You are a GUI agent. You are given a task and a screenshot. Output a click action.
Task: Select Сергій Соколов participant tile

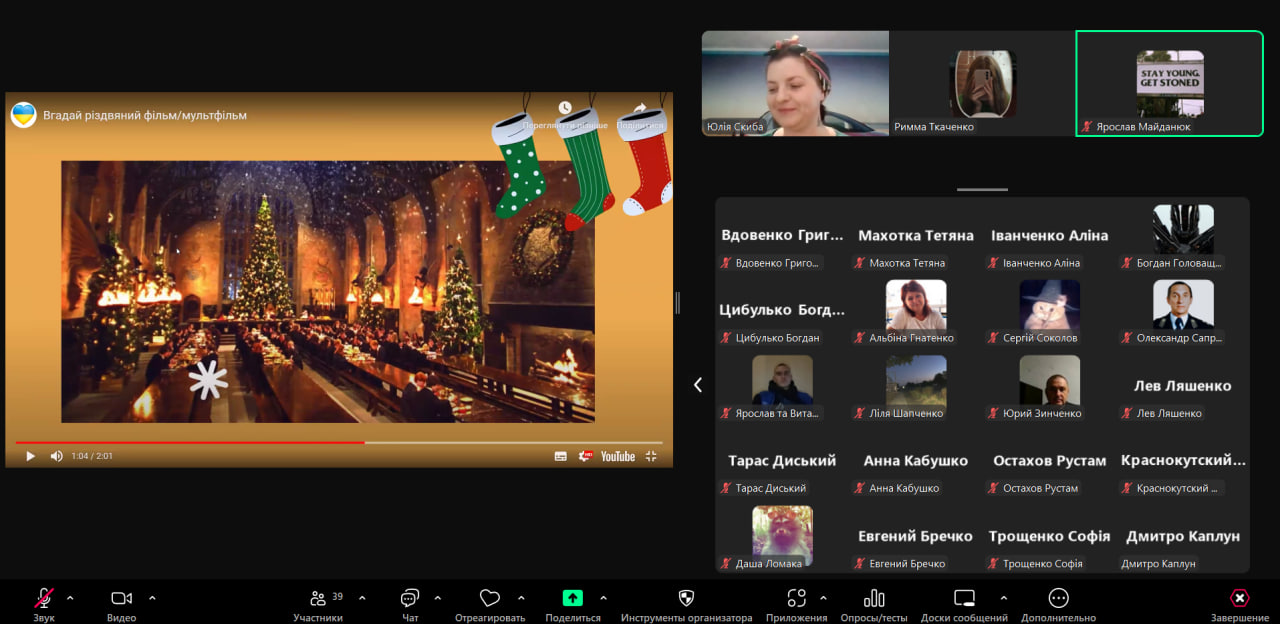[1049, 311]
